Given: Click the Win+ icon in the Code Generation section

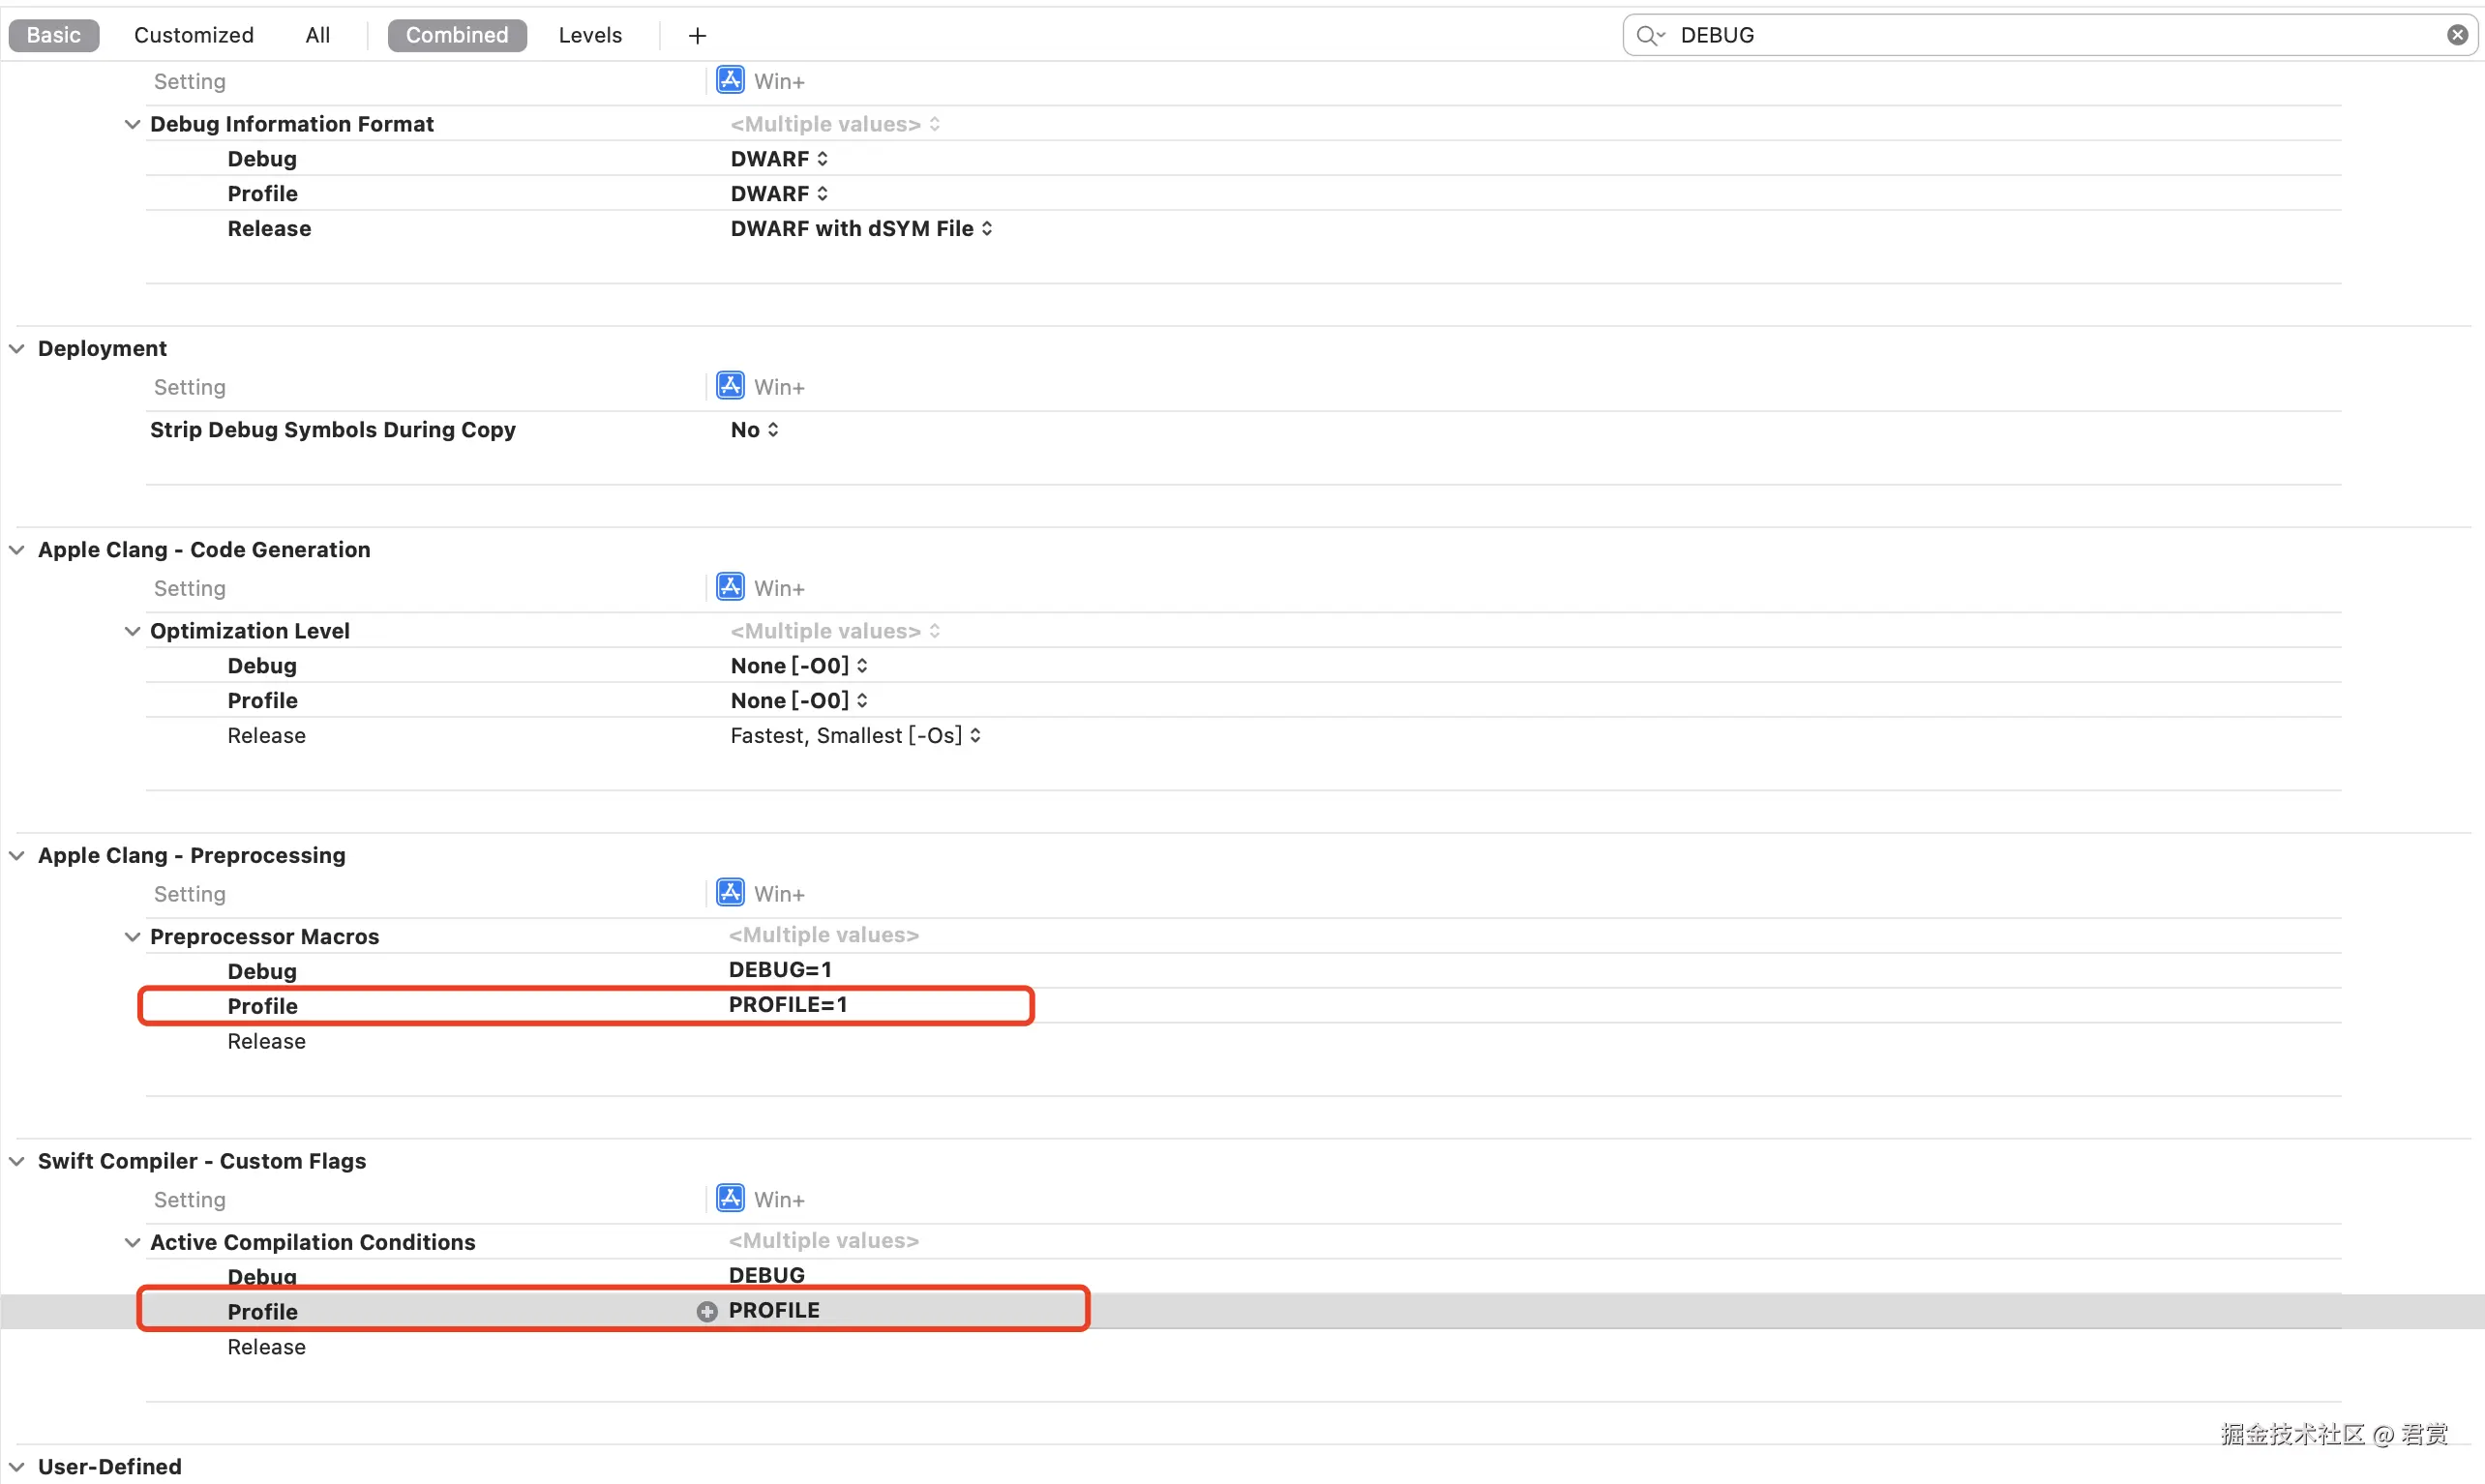Looking at the screenshot, I should point(730,587).
